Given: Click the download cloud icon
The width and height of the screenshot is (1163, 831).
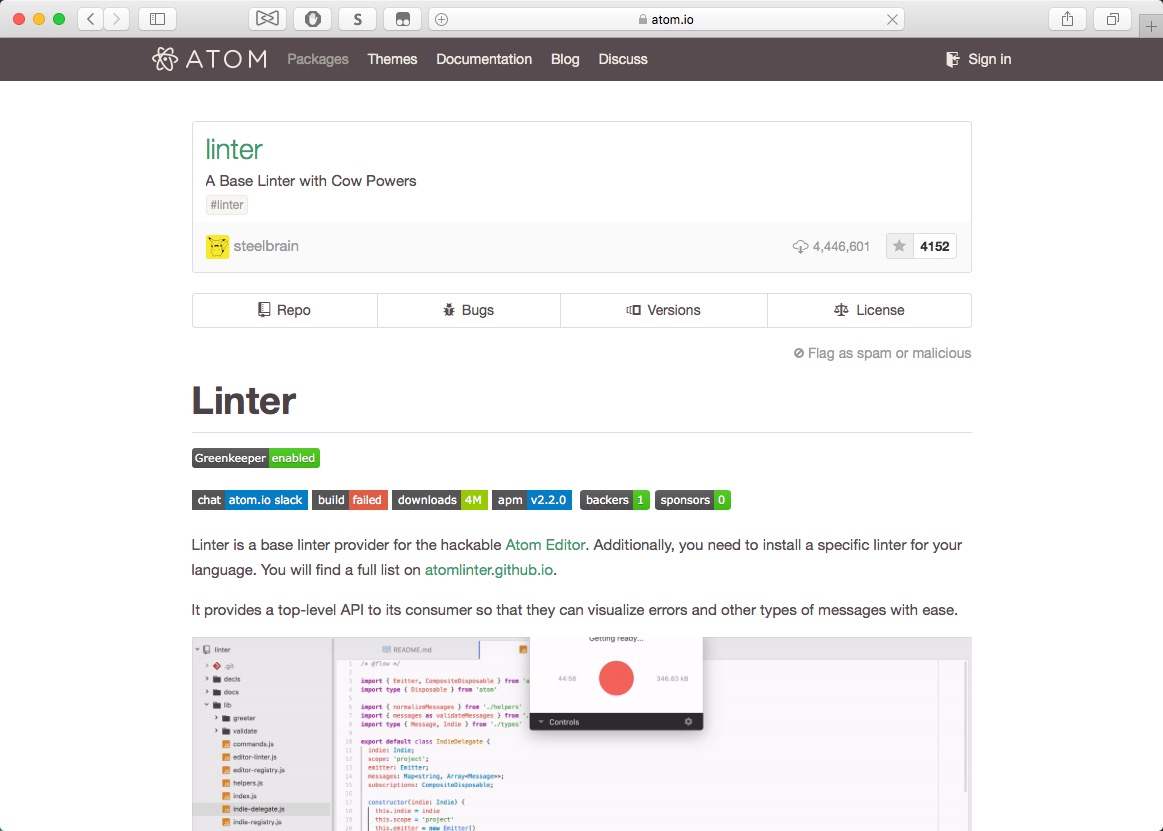Looking at the screenshot, I should pos(800,246).
